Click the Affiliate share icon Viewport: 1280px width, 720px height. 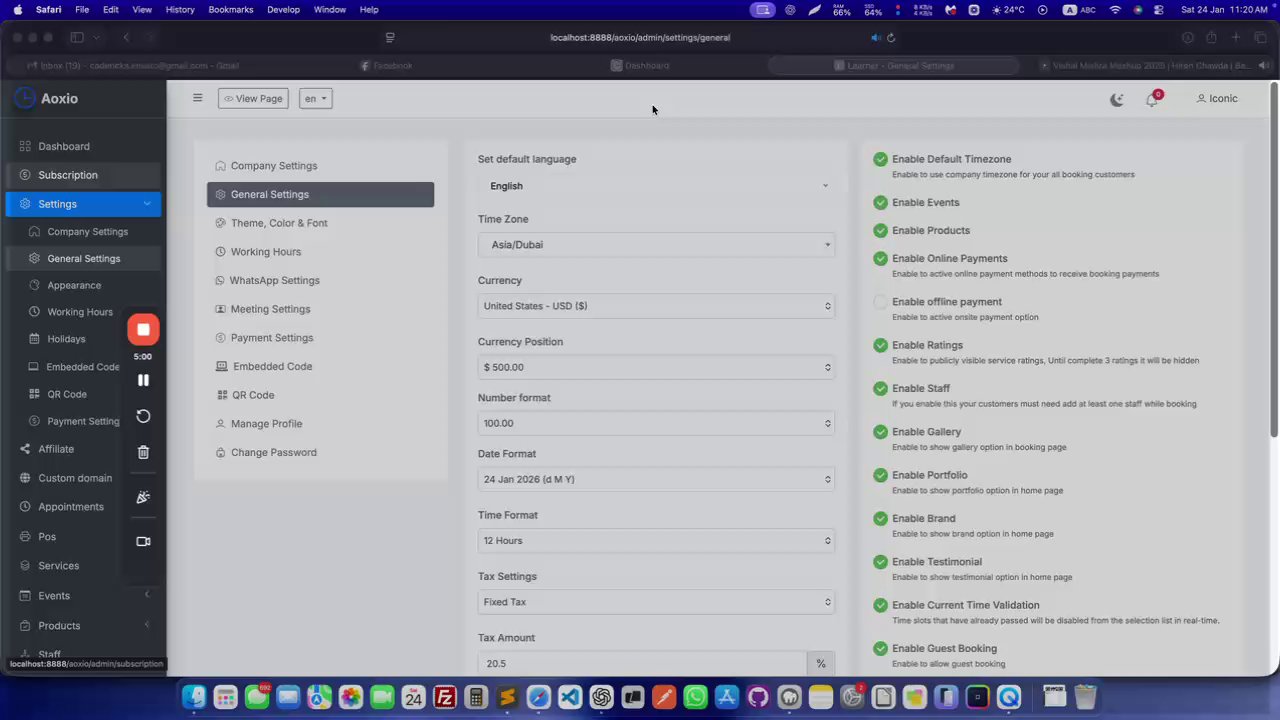pos(25,449)
